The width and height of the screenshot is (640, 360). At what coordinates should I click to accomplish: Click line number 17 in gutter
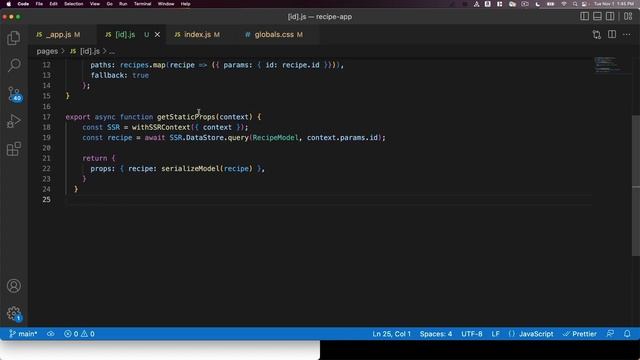47,117
